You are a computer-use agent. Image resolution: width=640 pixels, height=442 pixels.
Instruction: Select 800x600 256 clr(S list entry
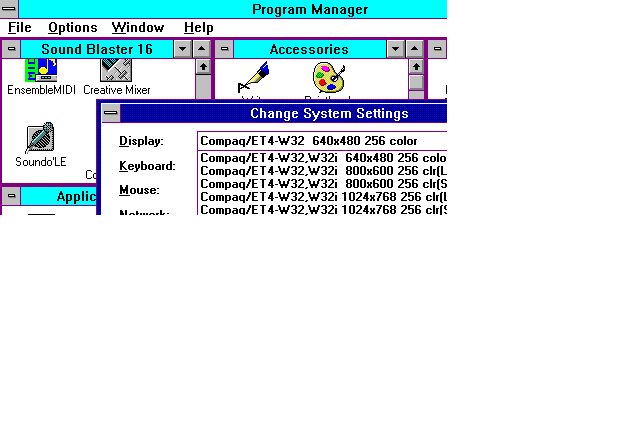point(323,184)
